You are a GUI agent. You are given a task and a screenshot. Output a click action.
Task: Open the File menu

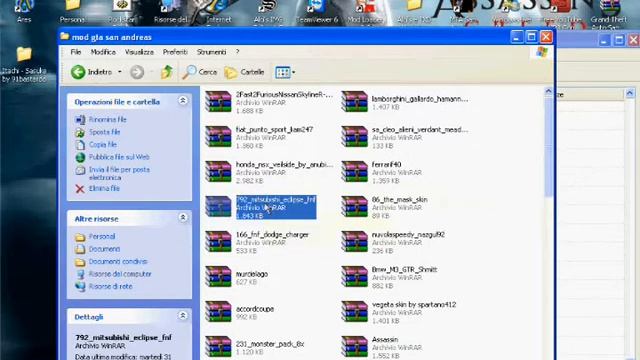76,52
